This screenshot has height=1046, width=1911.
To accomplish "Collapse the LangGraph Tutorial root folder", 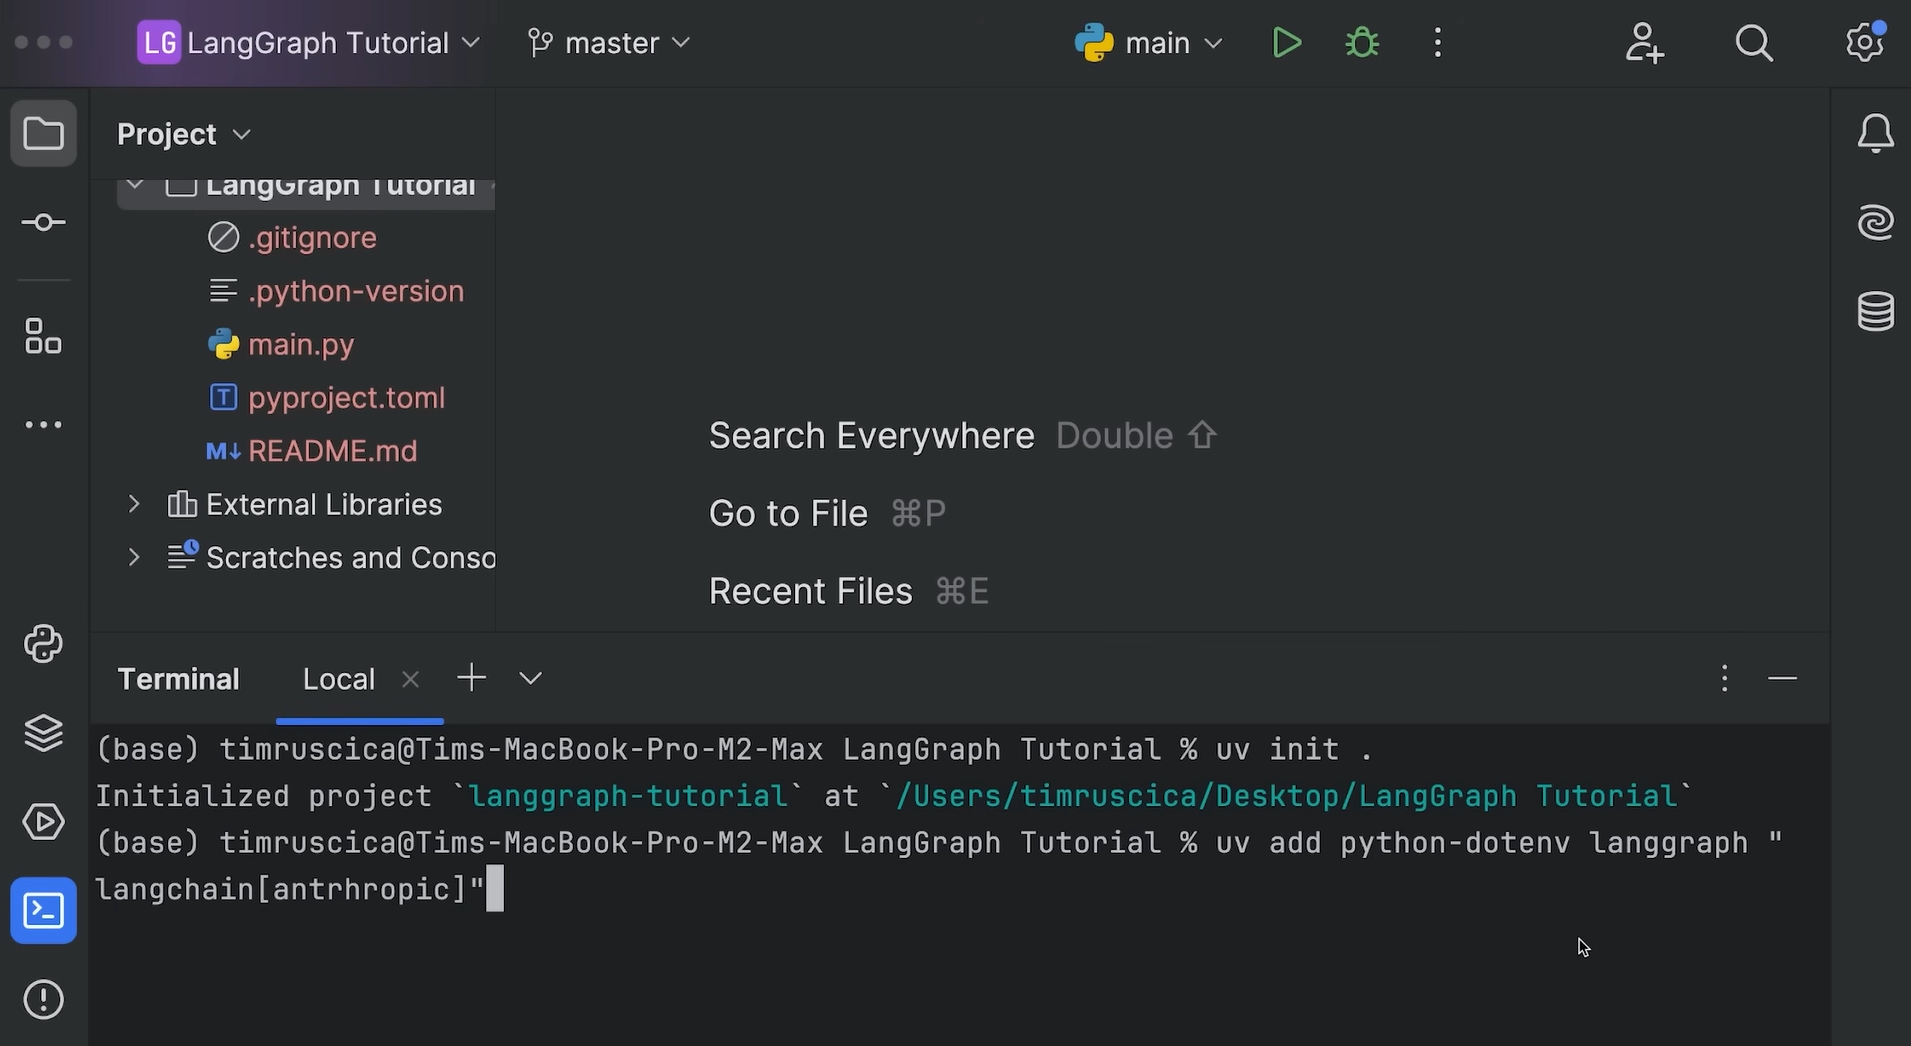I will click(135, 186).
